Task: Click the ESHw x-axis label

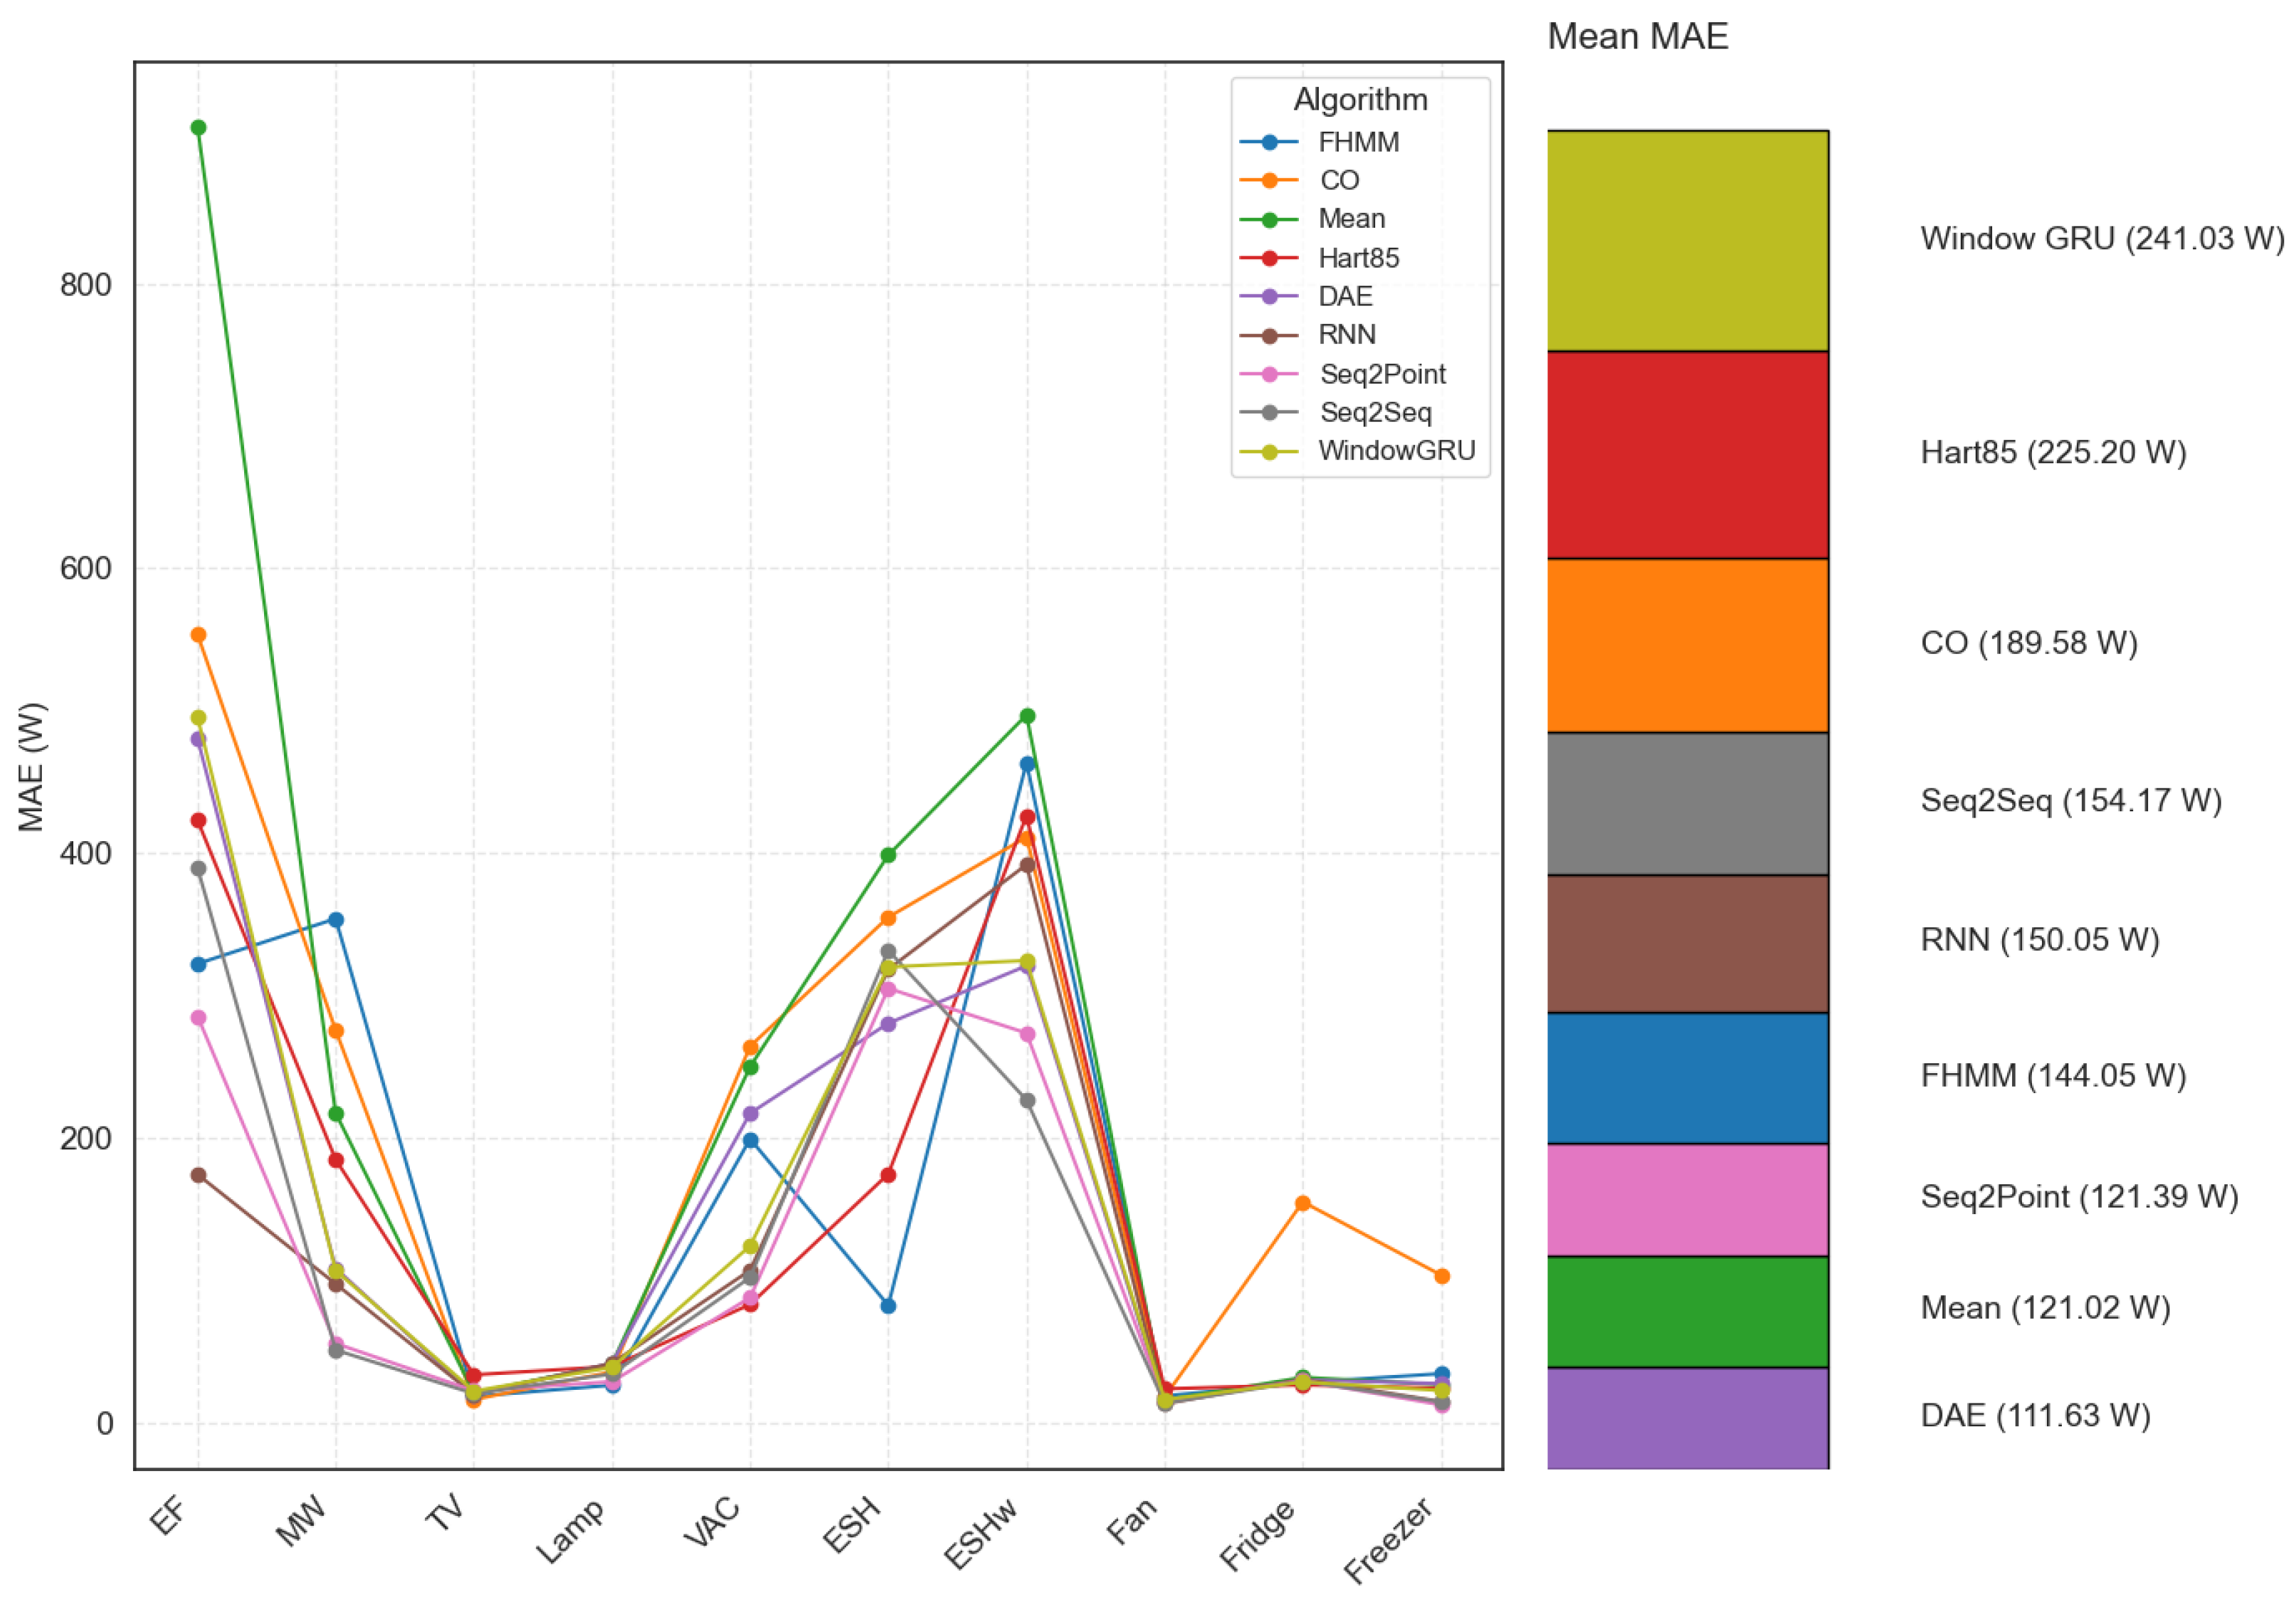Action: click(x=981, y=1533)
